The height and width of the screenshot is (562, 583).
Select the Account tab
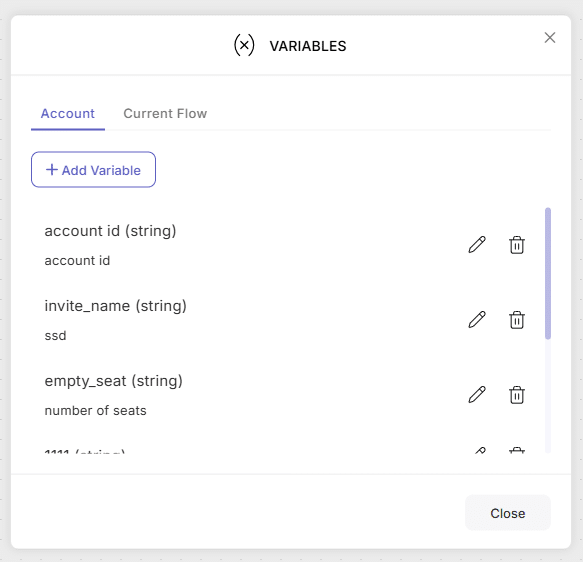pyautogui.click(x=68, y=113)
